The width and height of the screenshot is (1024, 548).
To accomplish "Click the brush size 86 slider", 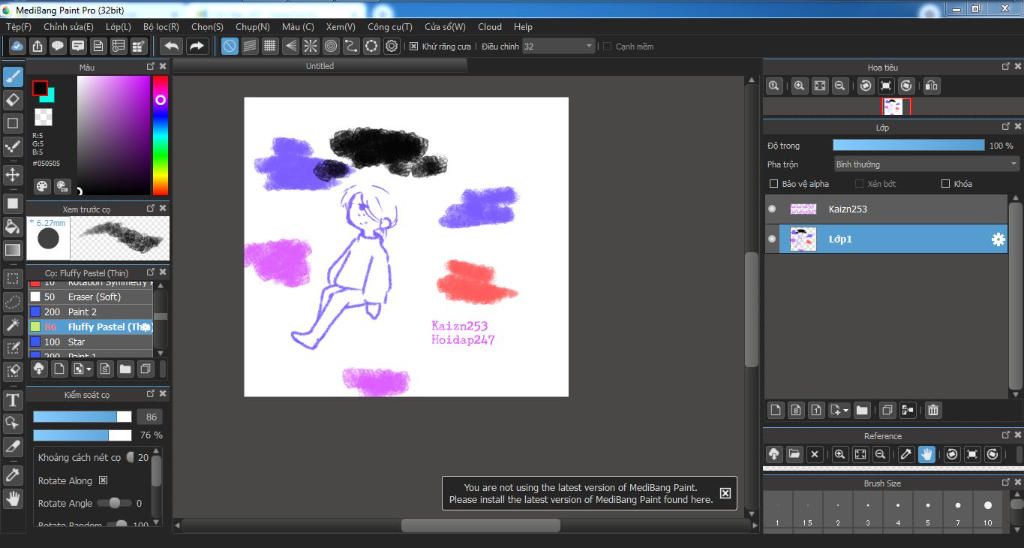I will click(82, 417).
